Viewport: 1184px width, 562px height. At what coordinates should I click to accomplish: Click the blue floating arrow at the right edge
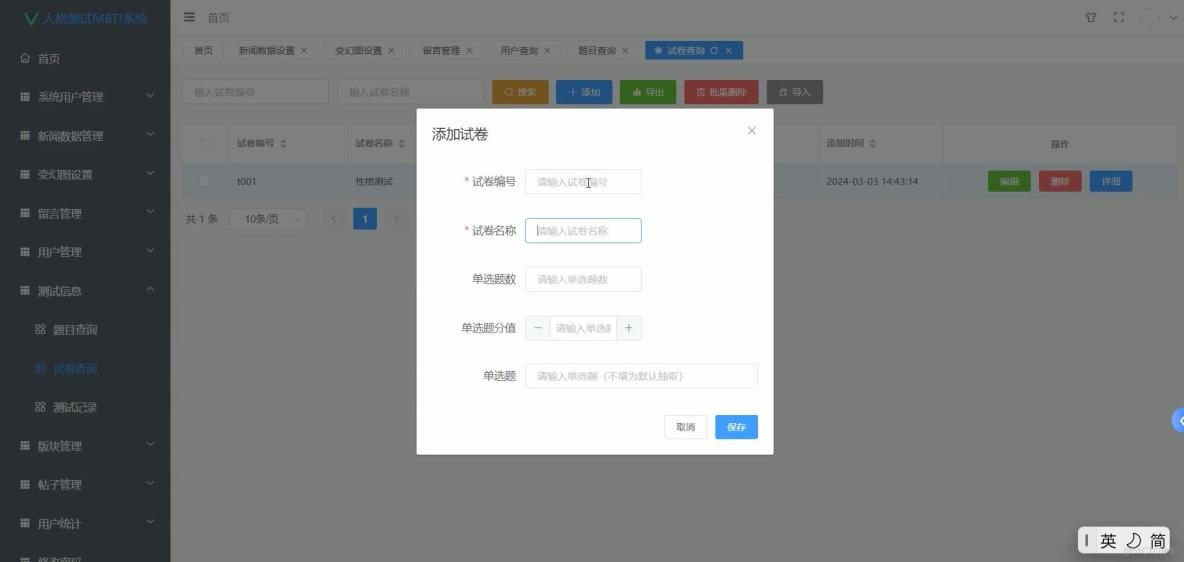coord(1178,420)
